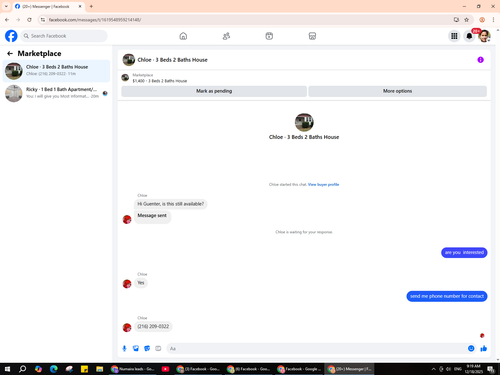Viewport: 500px width, 375px height.
Task: Open the Marketplace storefront icon in top navigation
Action: pyautogui.click(x=312, y=36)
